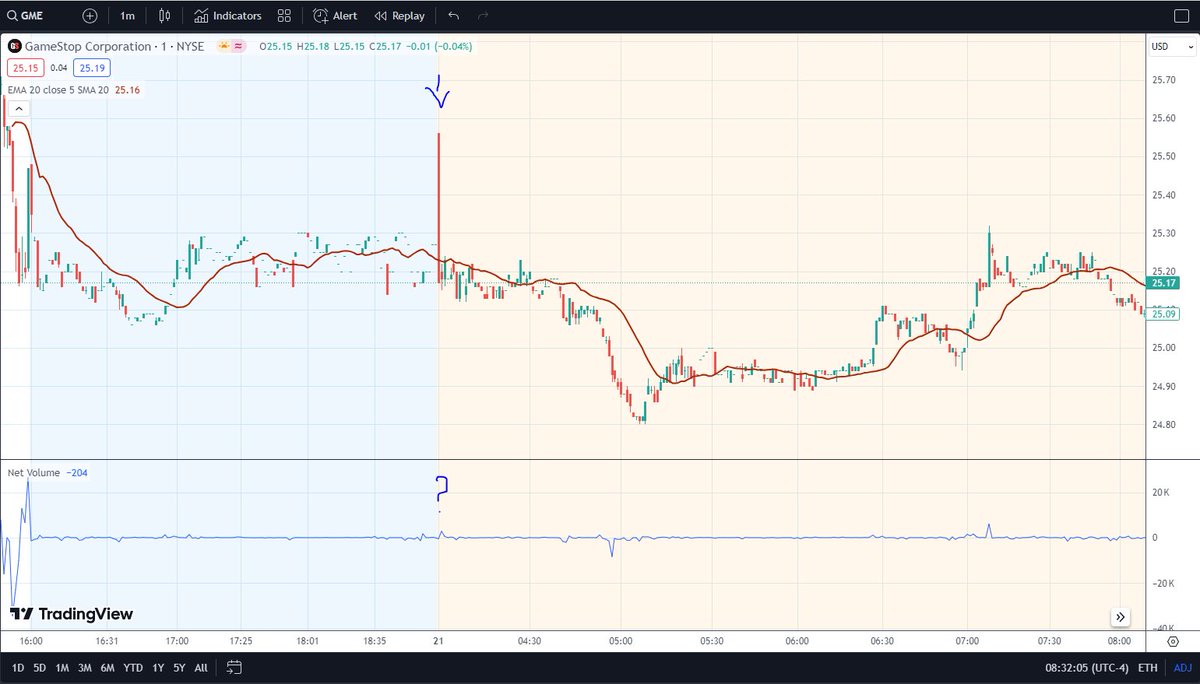Viewport: 1200px width, 684px height.
Task: Start bar Replay mode
Action: click(400, 16)
